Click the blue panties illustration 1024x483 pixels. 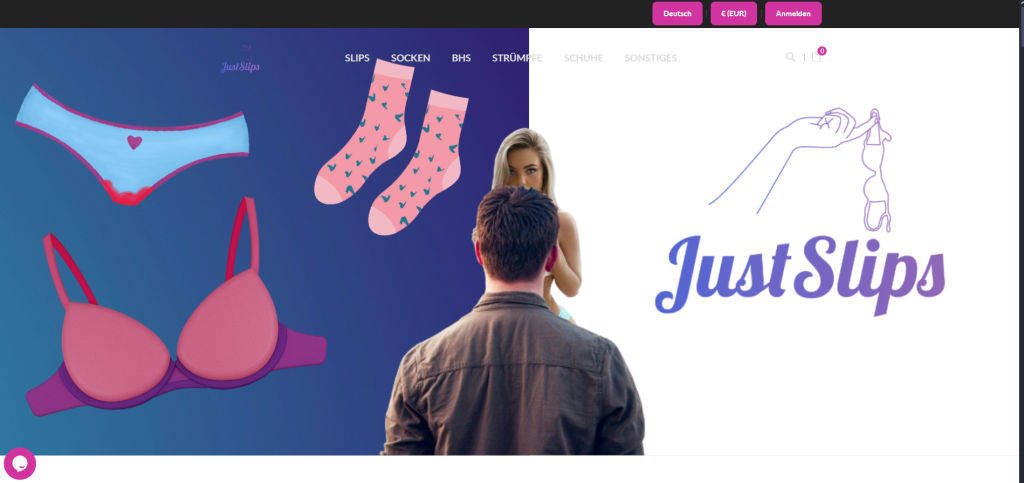pyautogui.click(x=133, y=144)
